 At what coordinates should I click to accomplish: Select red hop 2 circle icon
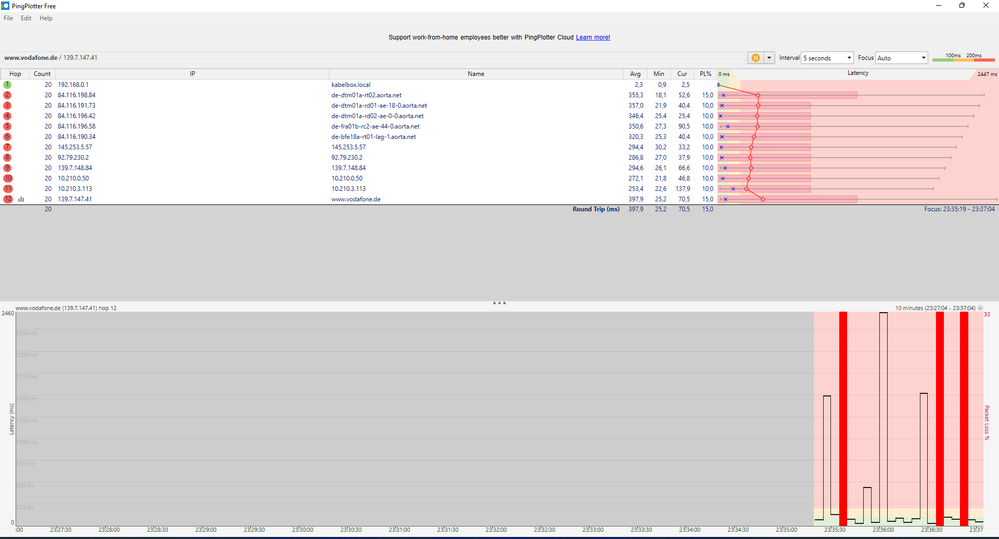coord(8,95)
